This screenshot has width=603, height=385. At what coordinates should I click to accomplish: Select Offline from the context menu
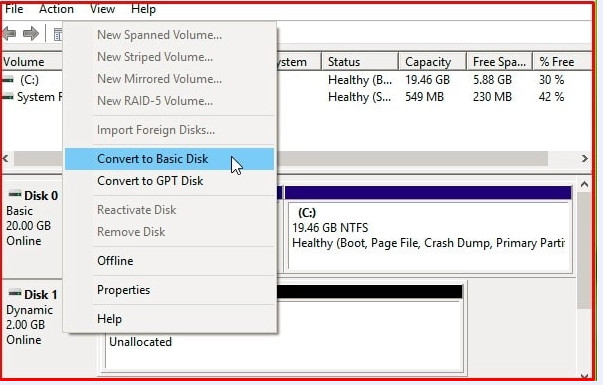coord(169,261)
